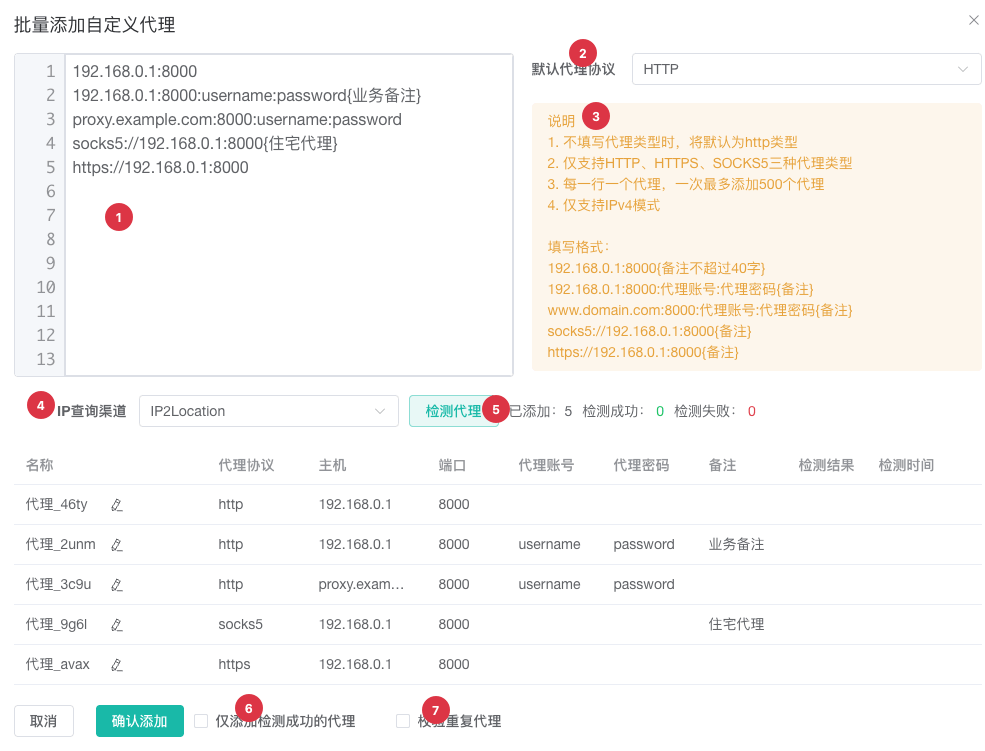Click the 代理协议 column header

click(246, 465)
